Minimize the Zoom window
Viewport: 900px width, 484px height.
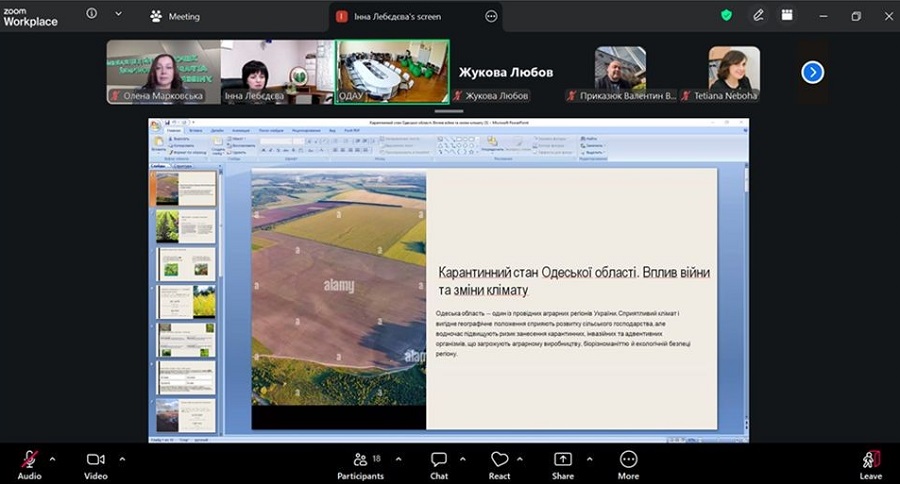824,16
